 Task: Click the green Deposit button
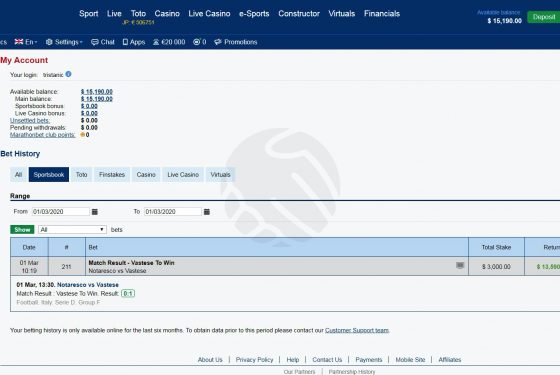click(544, 17)
